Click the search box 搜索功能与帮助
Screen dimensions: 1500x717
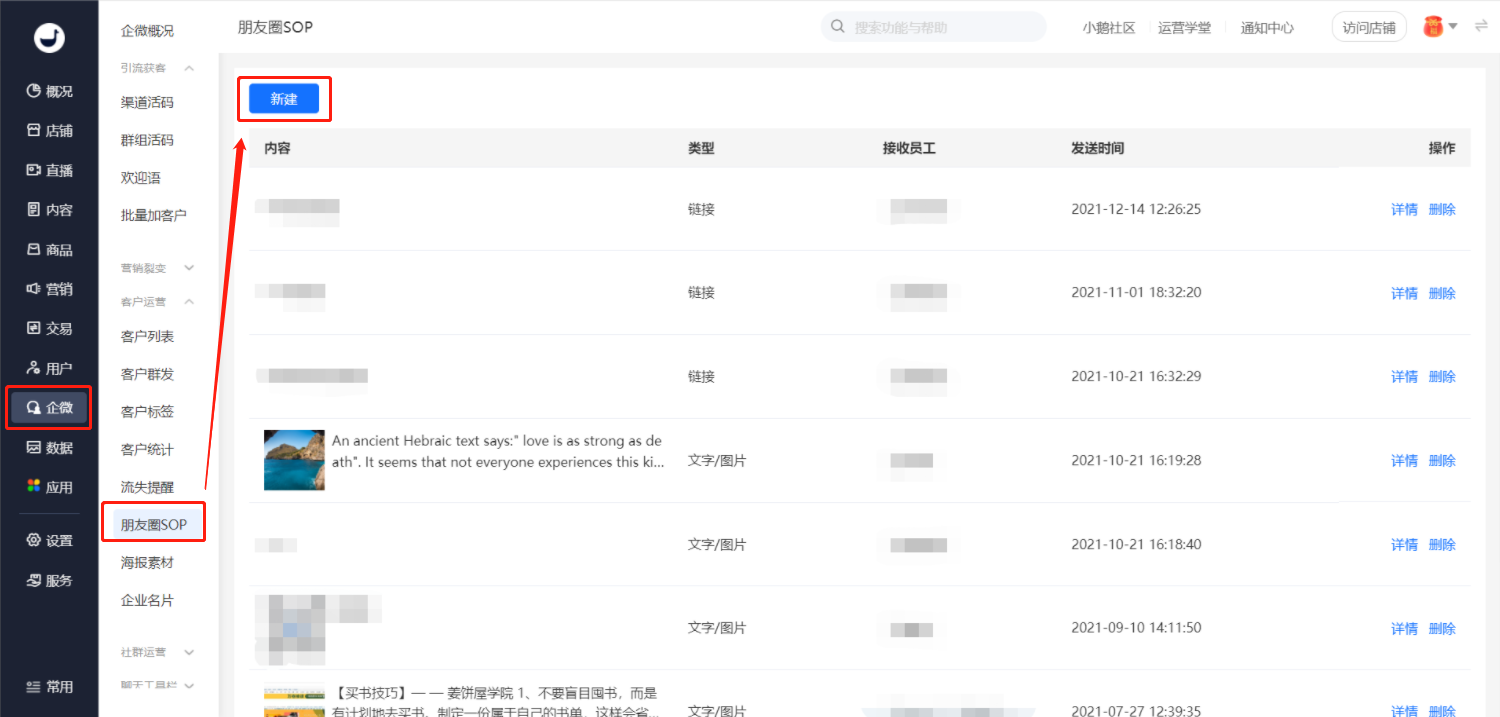tap(934, 27)
